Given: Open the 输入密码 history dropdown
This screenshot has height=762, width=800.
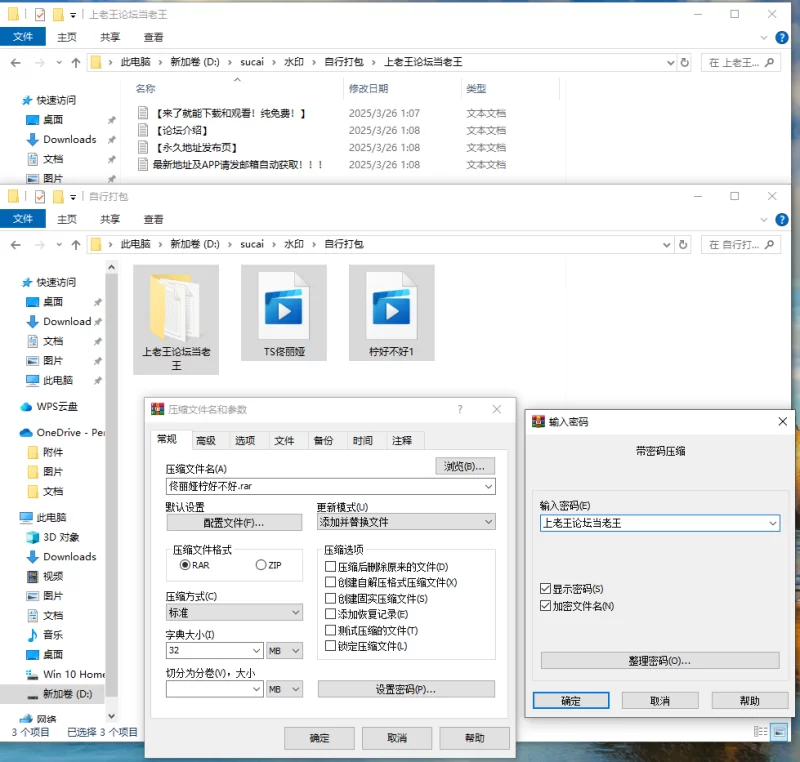Looking at the screenshot, I should point(773,523).
